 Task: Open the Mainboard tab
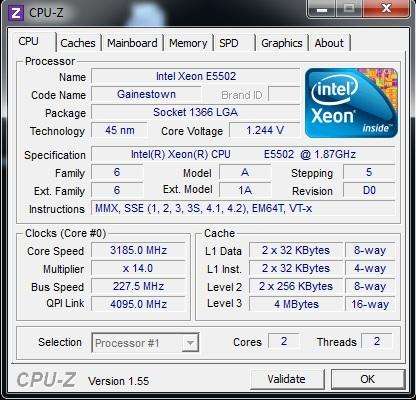132,43
